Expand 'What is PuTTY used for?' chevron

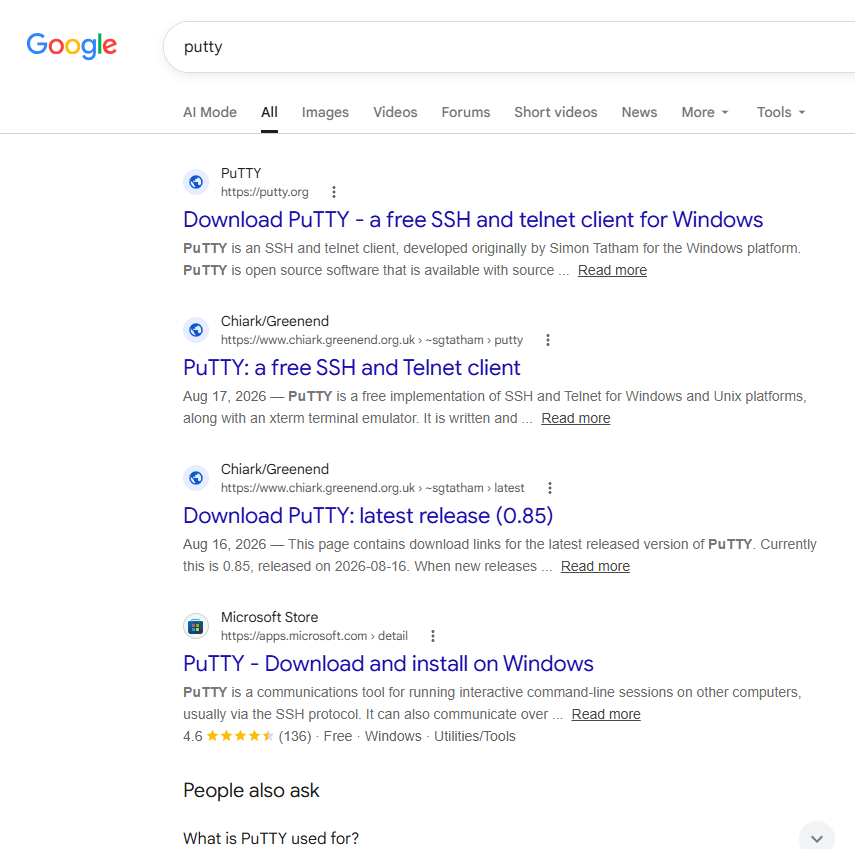[x=816, y=838]
